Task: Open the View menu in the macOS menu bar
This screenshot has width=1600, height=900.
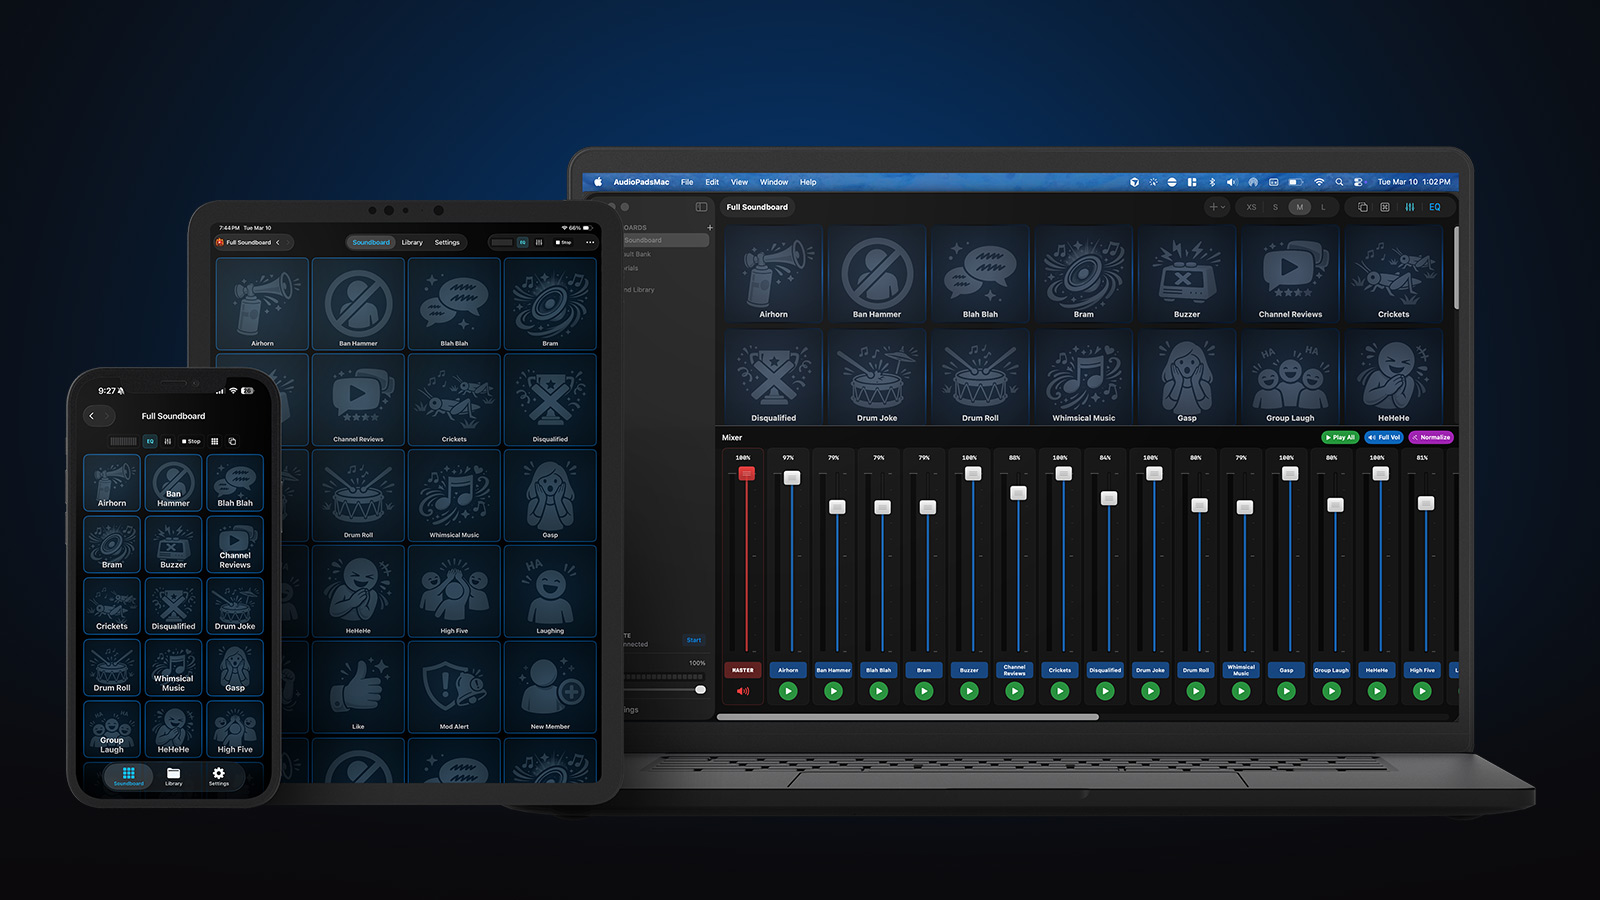Action: pos(739,182)
